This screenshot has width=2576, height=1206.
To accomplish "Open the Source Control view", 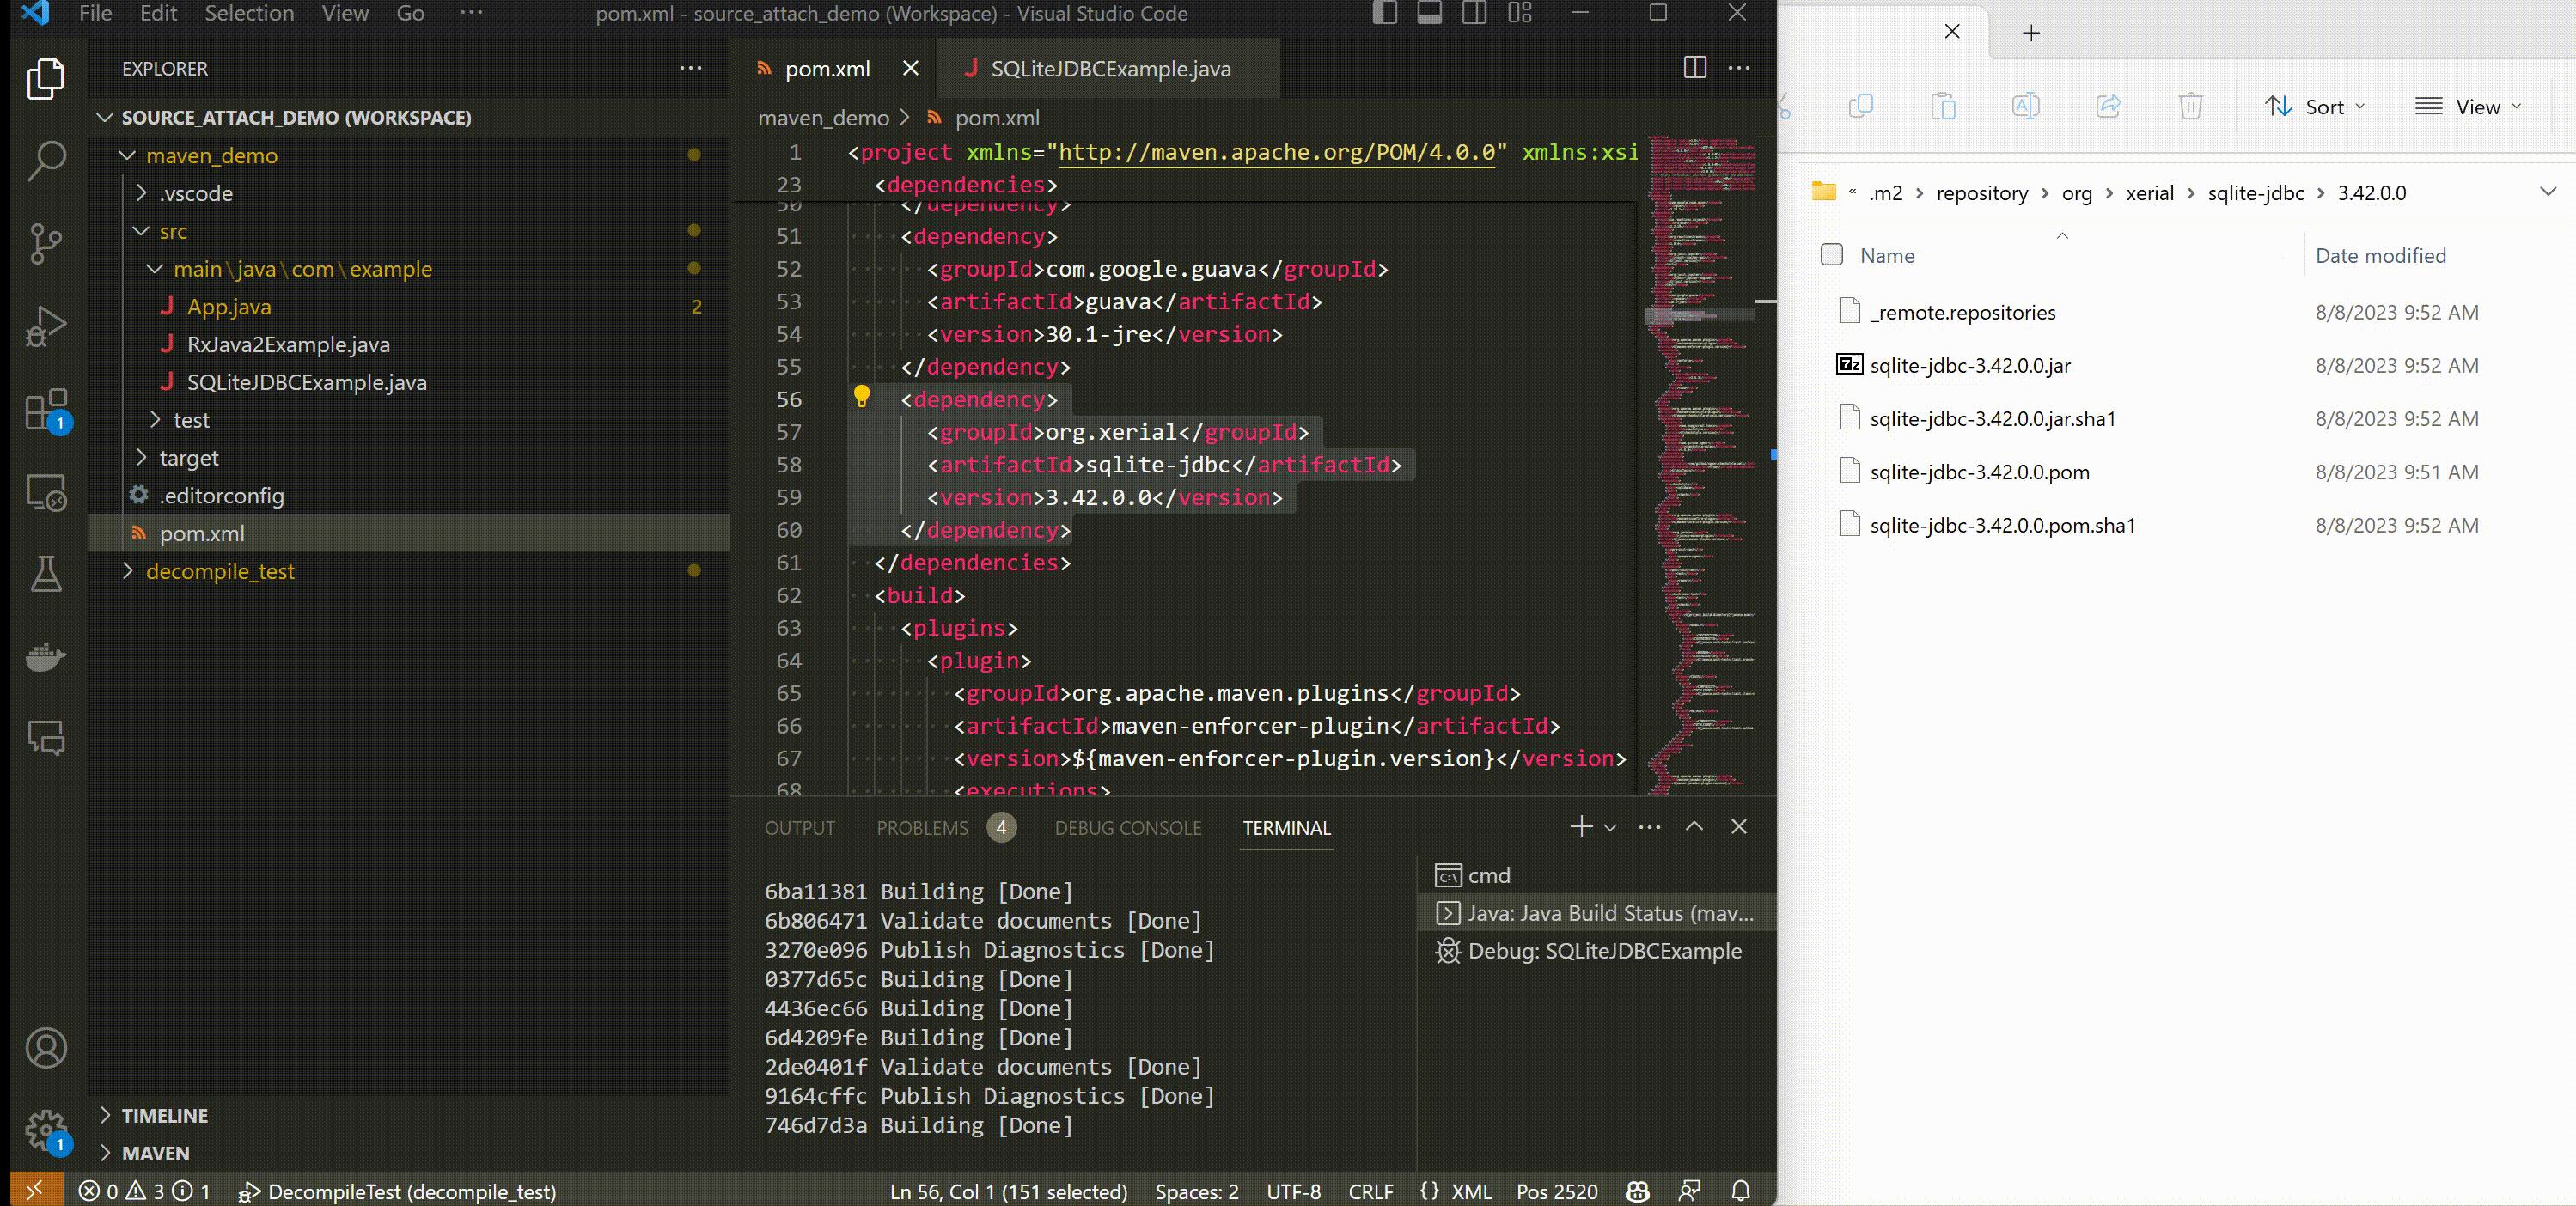I will (45, 243).
